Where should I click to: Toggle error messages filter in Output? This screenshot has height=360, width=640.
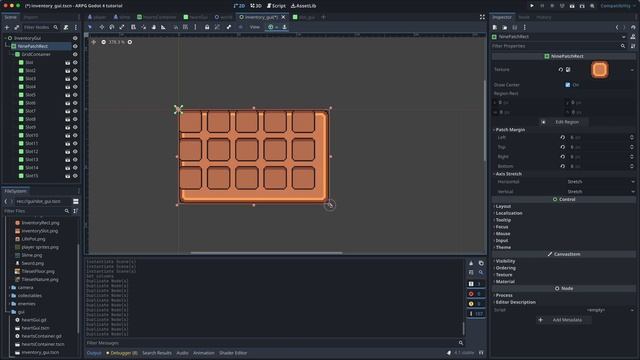(475, 294)
